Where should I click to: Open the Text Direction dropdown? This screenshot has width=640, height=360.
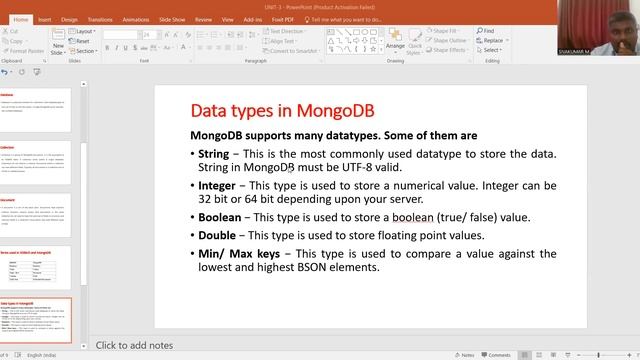pyautogui.click(x=285, y=31)
